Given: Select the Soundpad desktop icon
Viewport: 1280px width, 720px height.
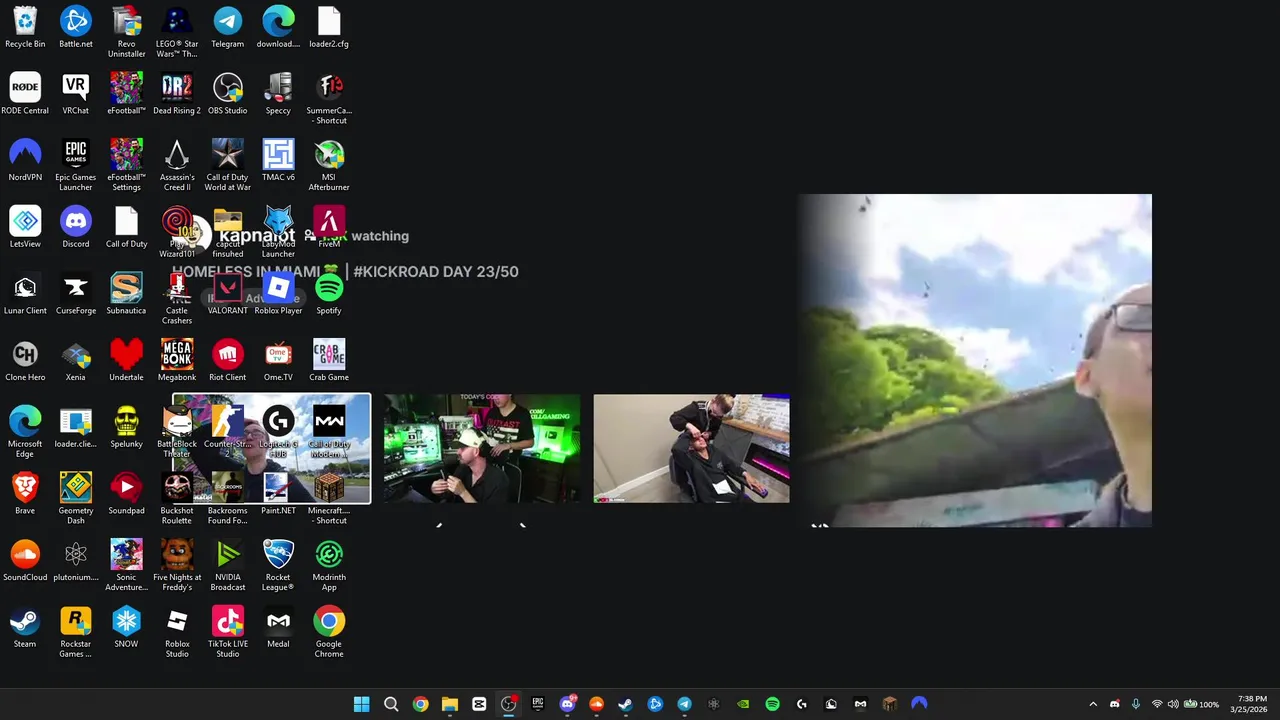Looking at the screenshot, I should (126, 494).
